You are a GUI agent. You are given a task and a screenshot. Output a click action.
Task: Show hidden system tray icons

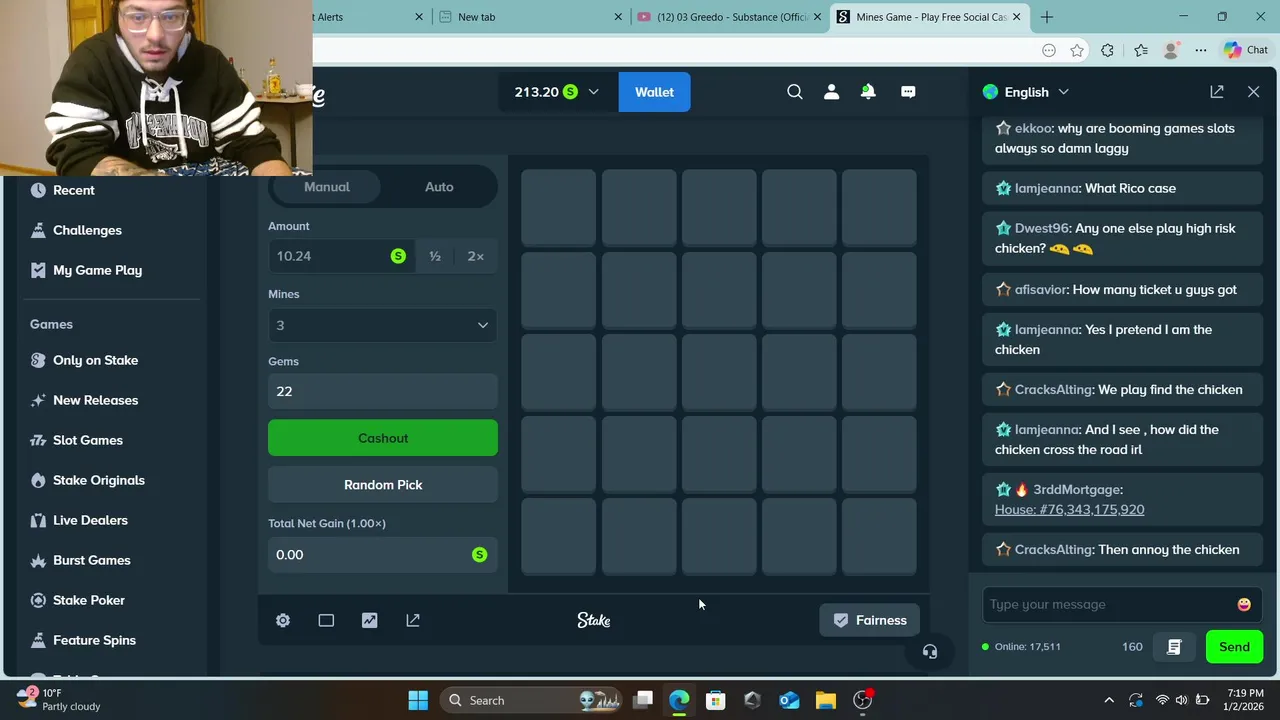pos(1108,700)
